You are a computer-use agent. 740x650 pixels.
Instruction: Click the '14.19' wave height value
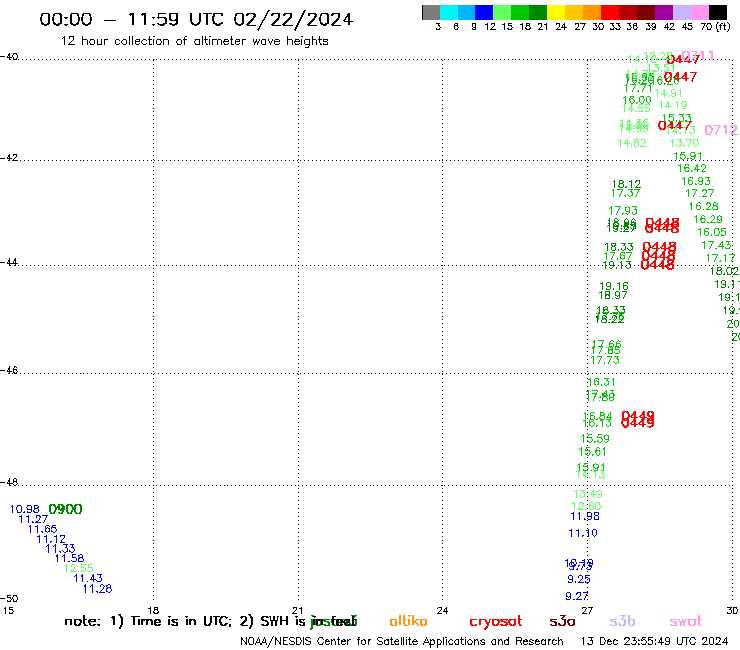tap(673, 105)
